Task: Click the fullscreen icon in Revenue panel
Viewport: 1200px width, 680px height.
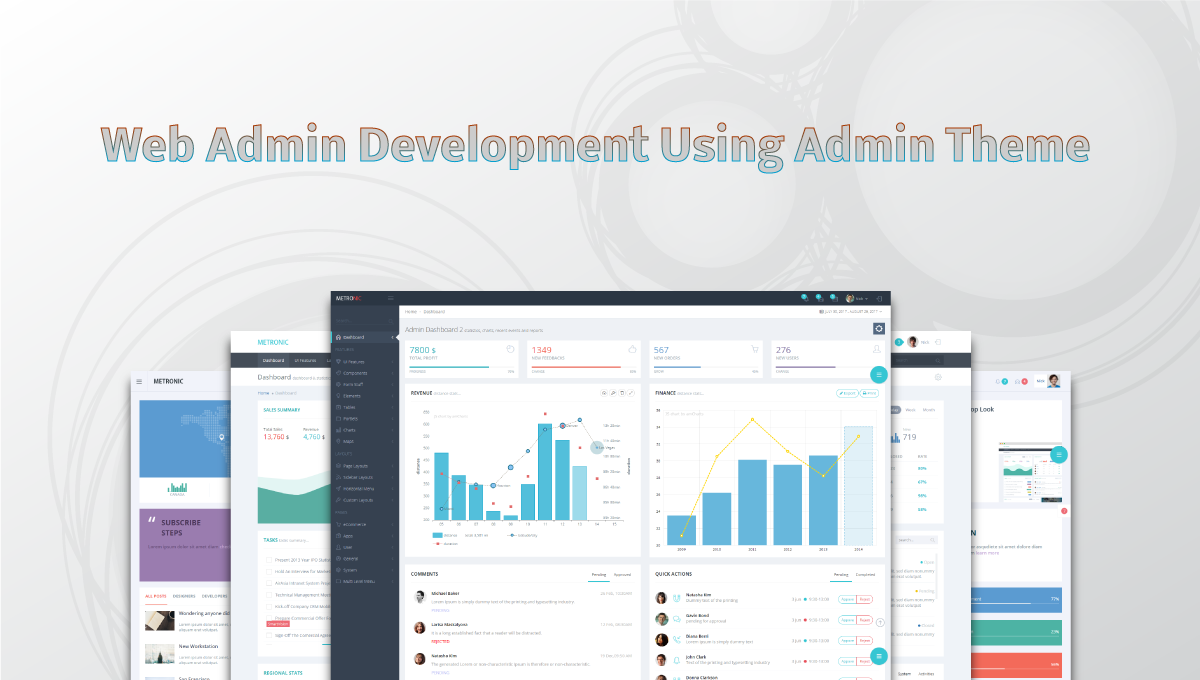Action: point(631,393)
